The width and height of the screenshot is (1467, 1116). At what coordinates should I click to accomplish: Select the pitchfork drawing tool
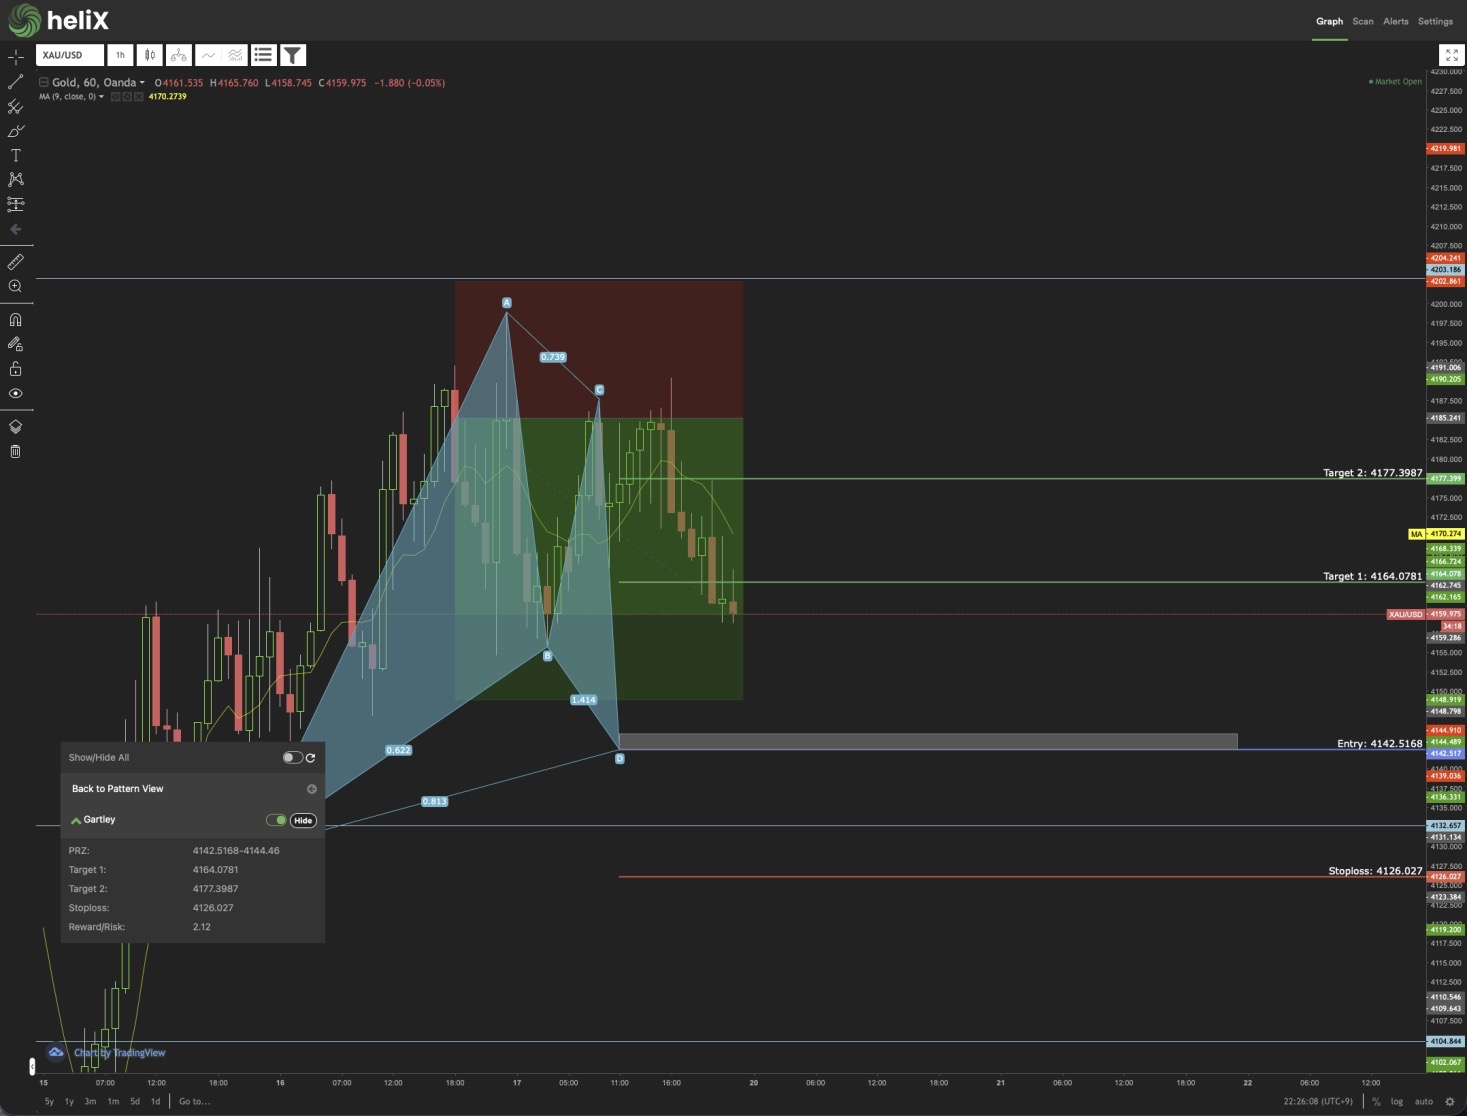15,106
